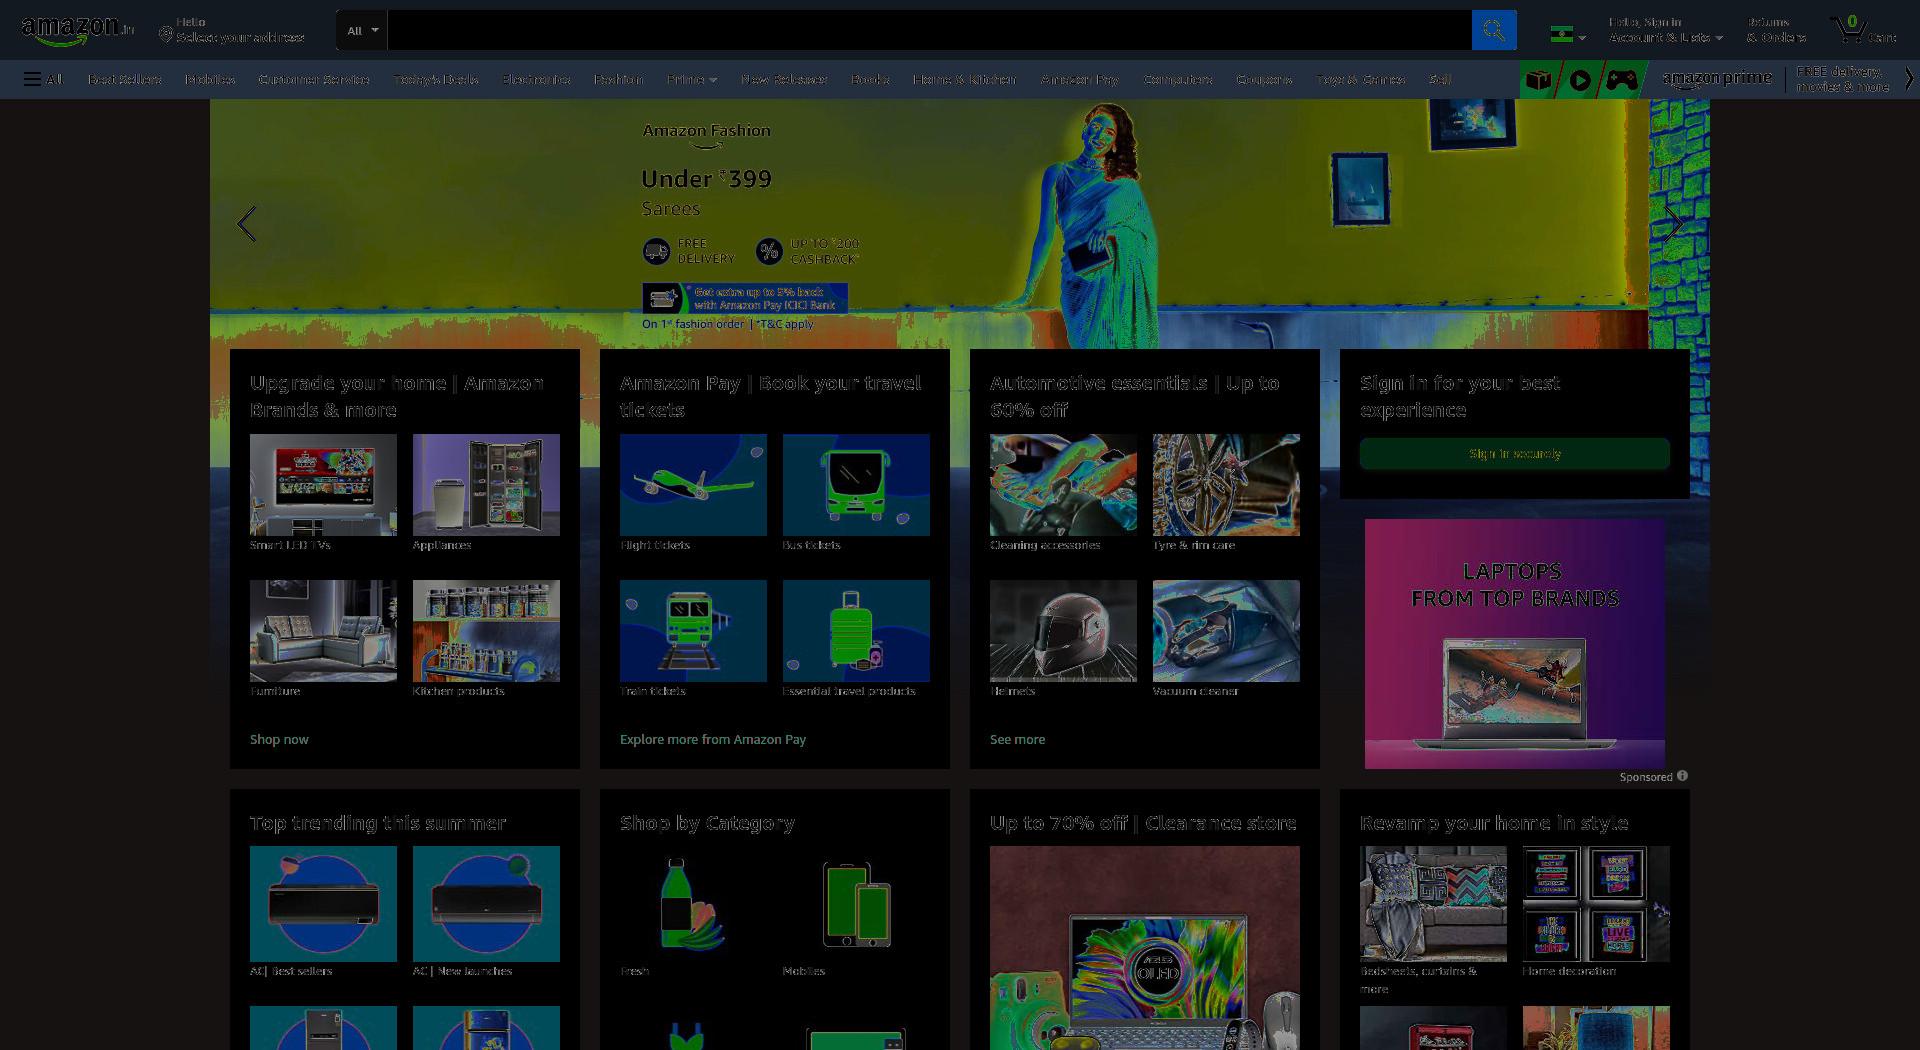Open the Appliances thumbnail
The width and height of the screenshot is (1920, 1050).
click(x=486, y=485)
